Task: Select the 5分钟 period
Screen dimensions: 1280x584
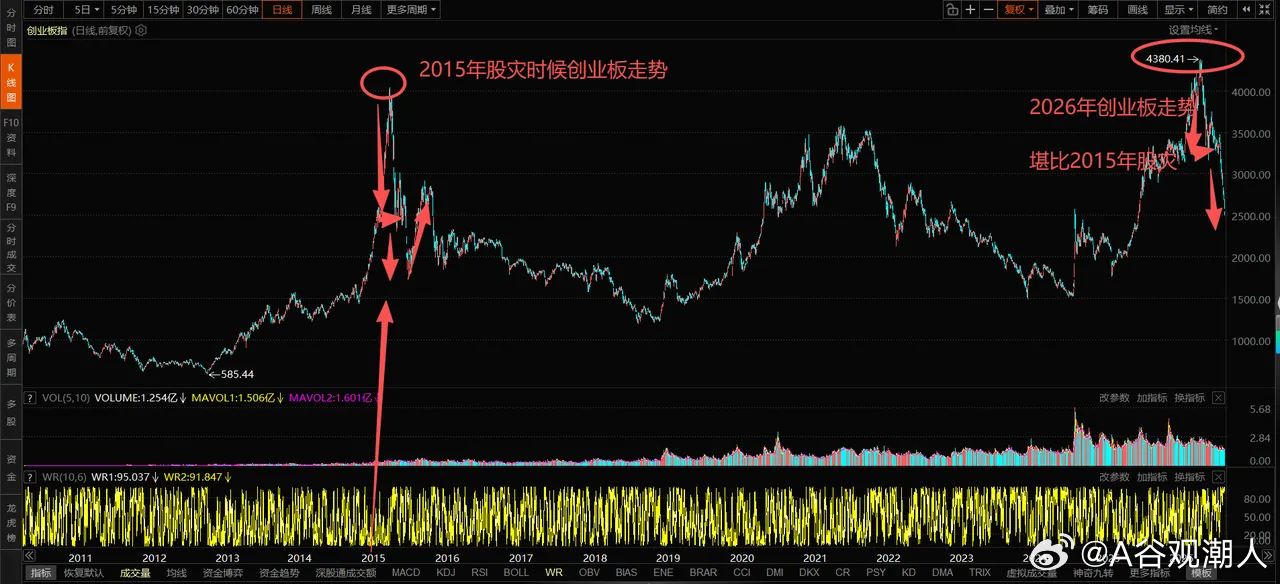Action: tap(124, 9)
